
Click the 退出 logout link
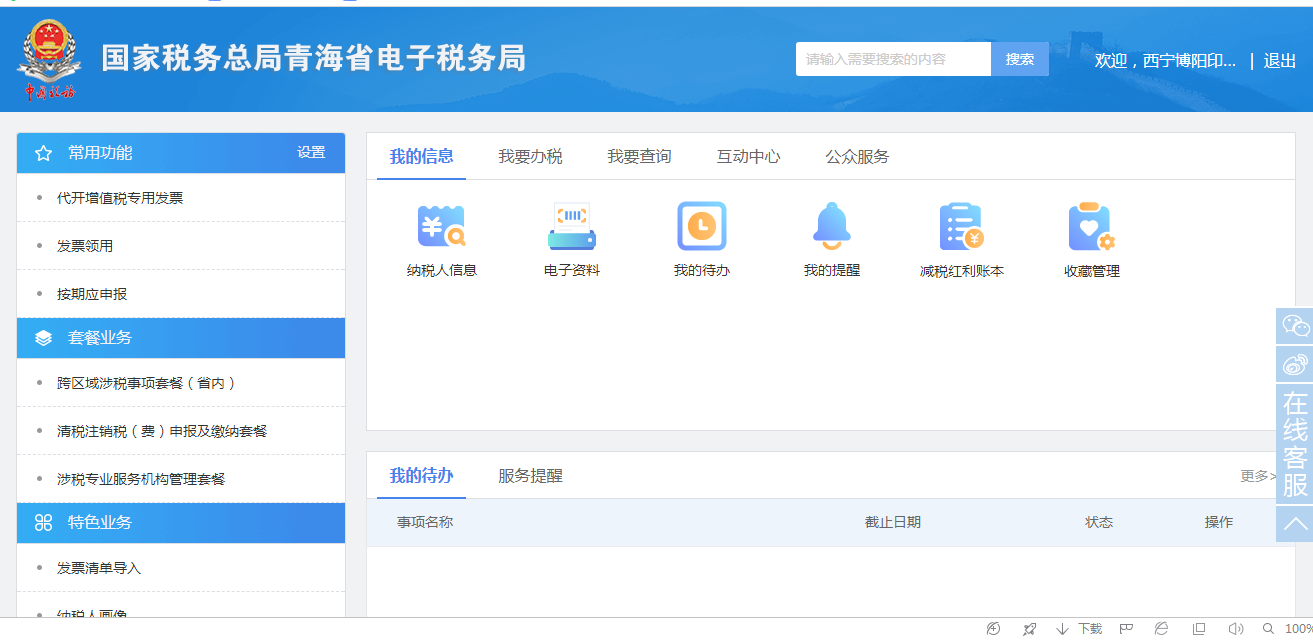pyautogui.click(x=1279, y=61)
